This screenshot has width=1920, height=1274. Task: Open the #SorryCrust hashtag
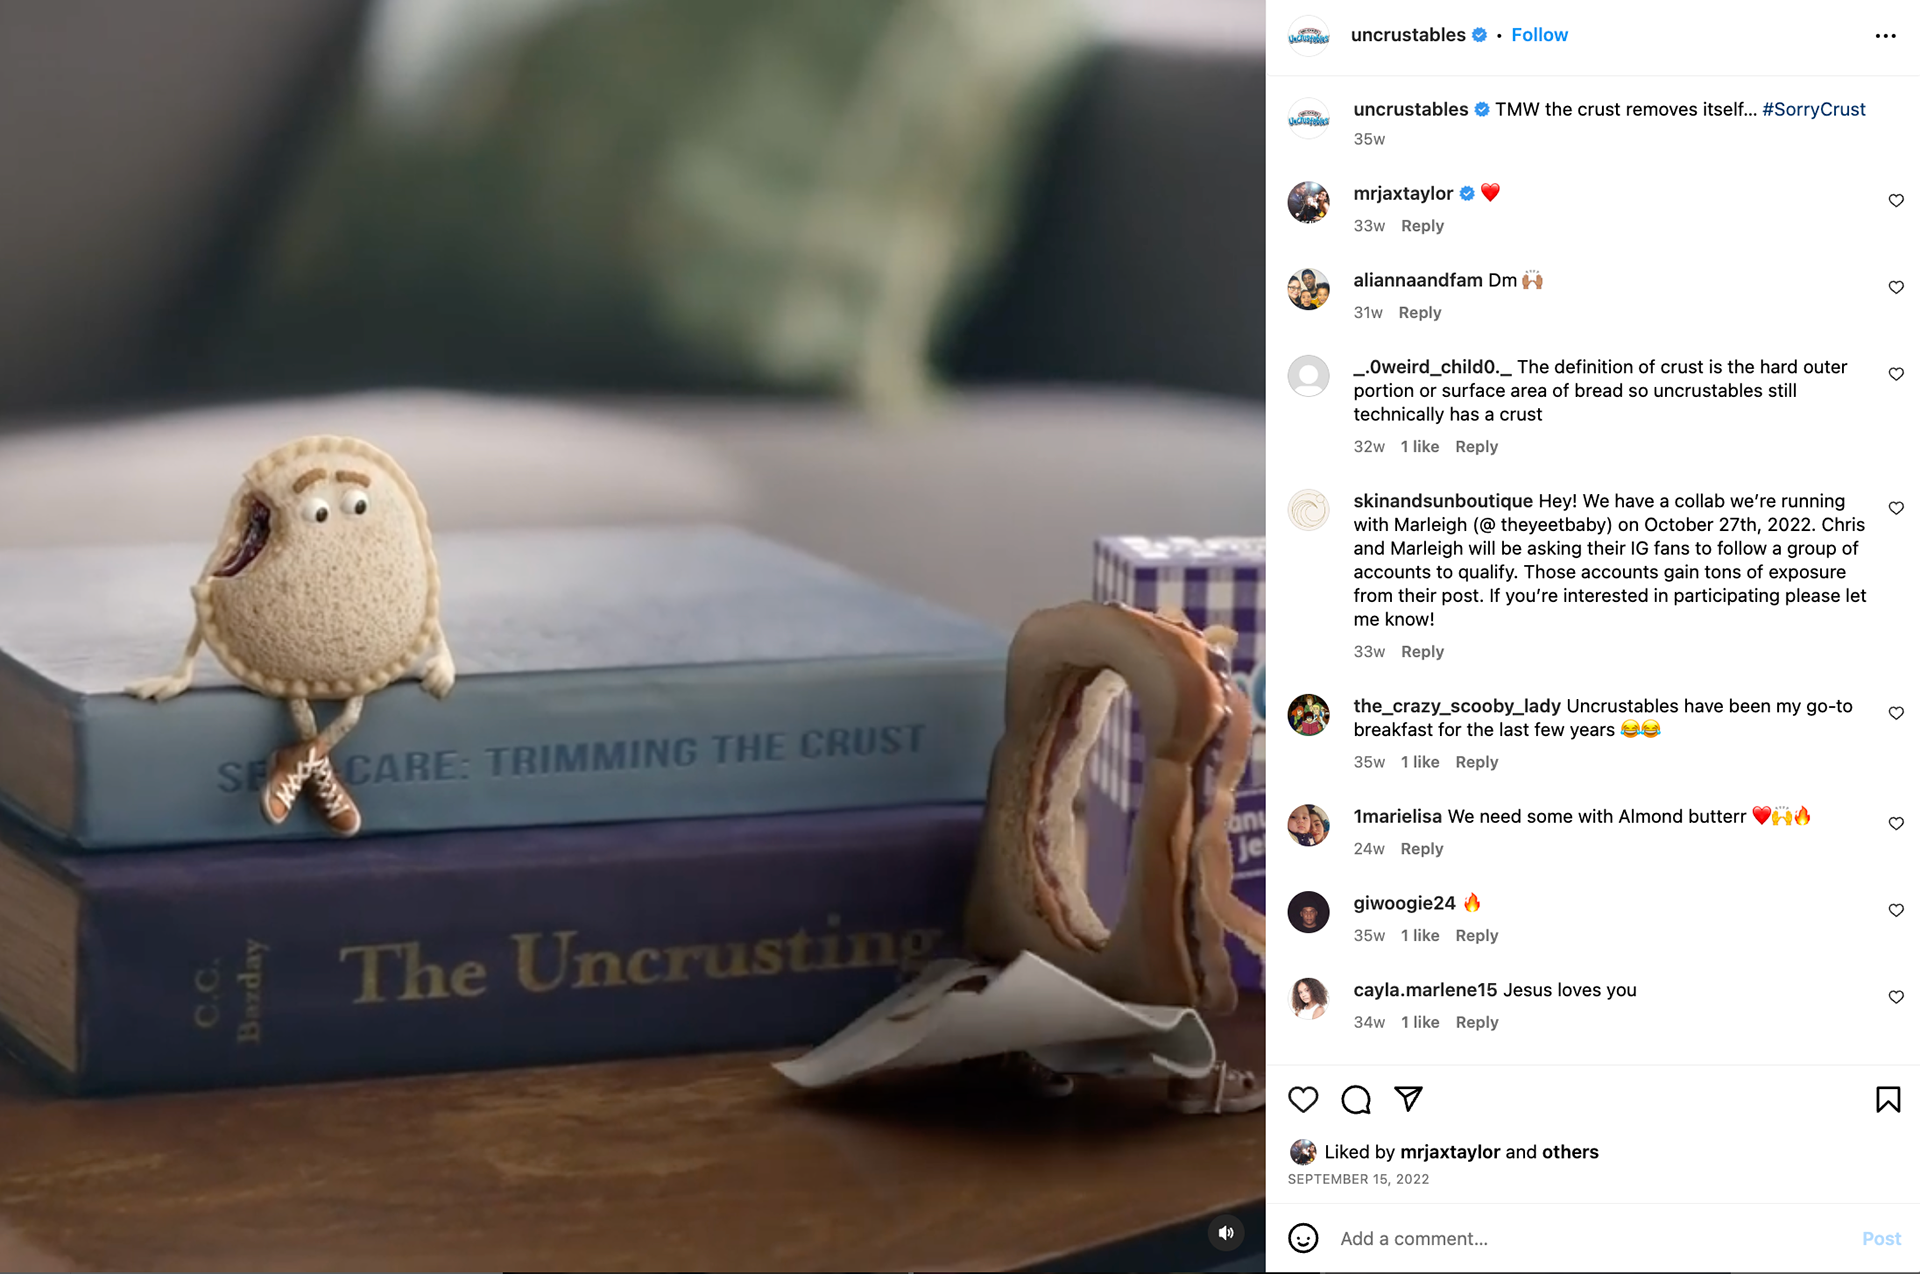coord(1813,109)
